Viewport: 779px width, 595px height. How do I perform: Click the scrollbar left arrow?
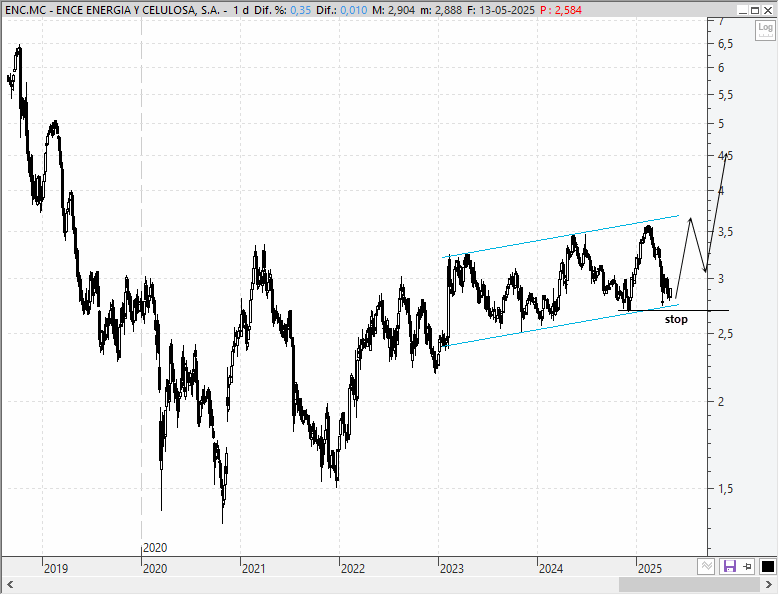[x=9, y=584]
